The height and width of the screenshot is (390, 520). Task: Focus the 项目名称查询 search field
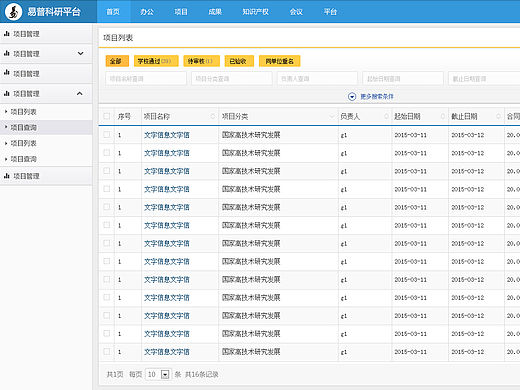click(x=146, y=79)
